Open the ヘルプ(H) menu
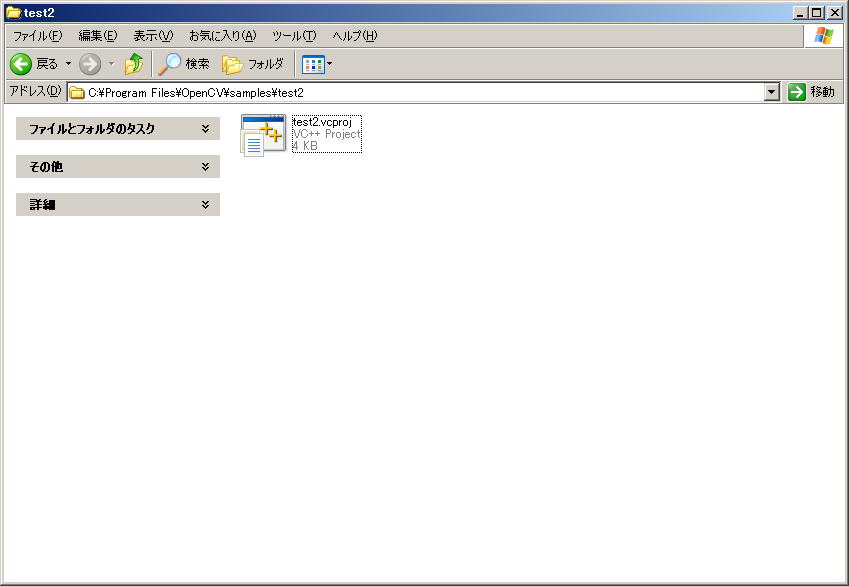The image size is (849, 586). pyautogui.click(x=355, y=36)
